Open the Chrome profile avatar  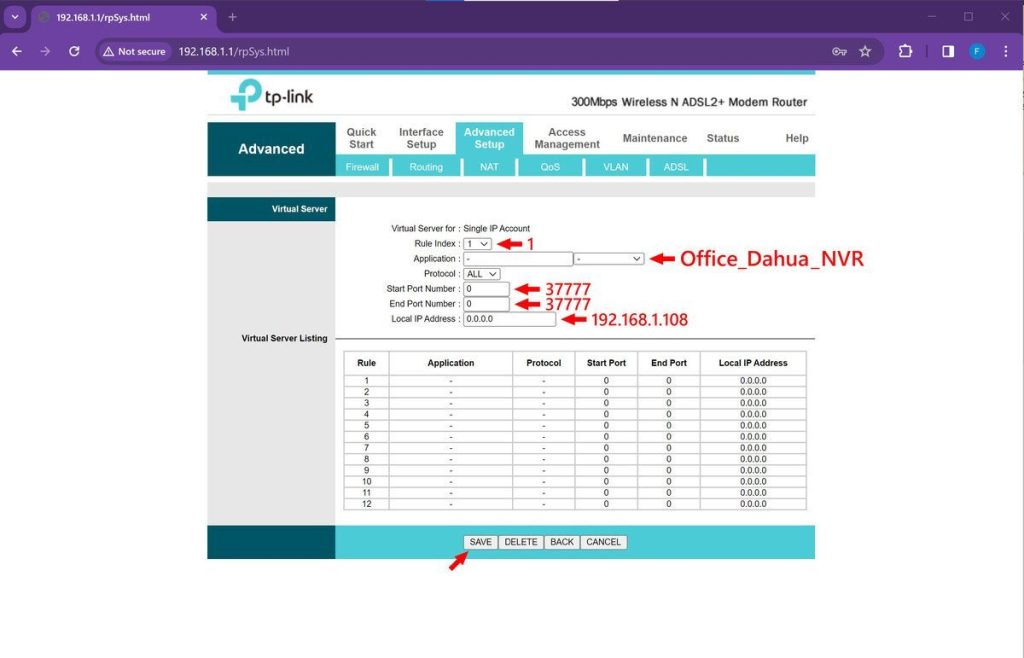tap(977, 51)
